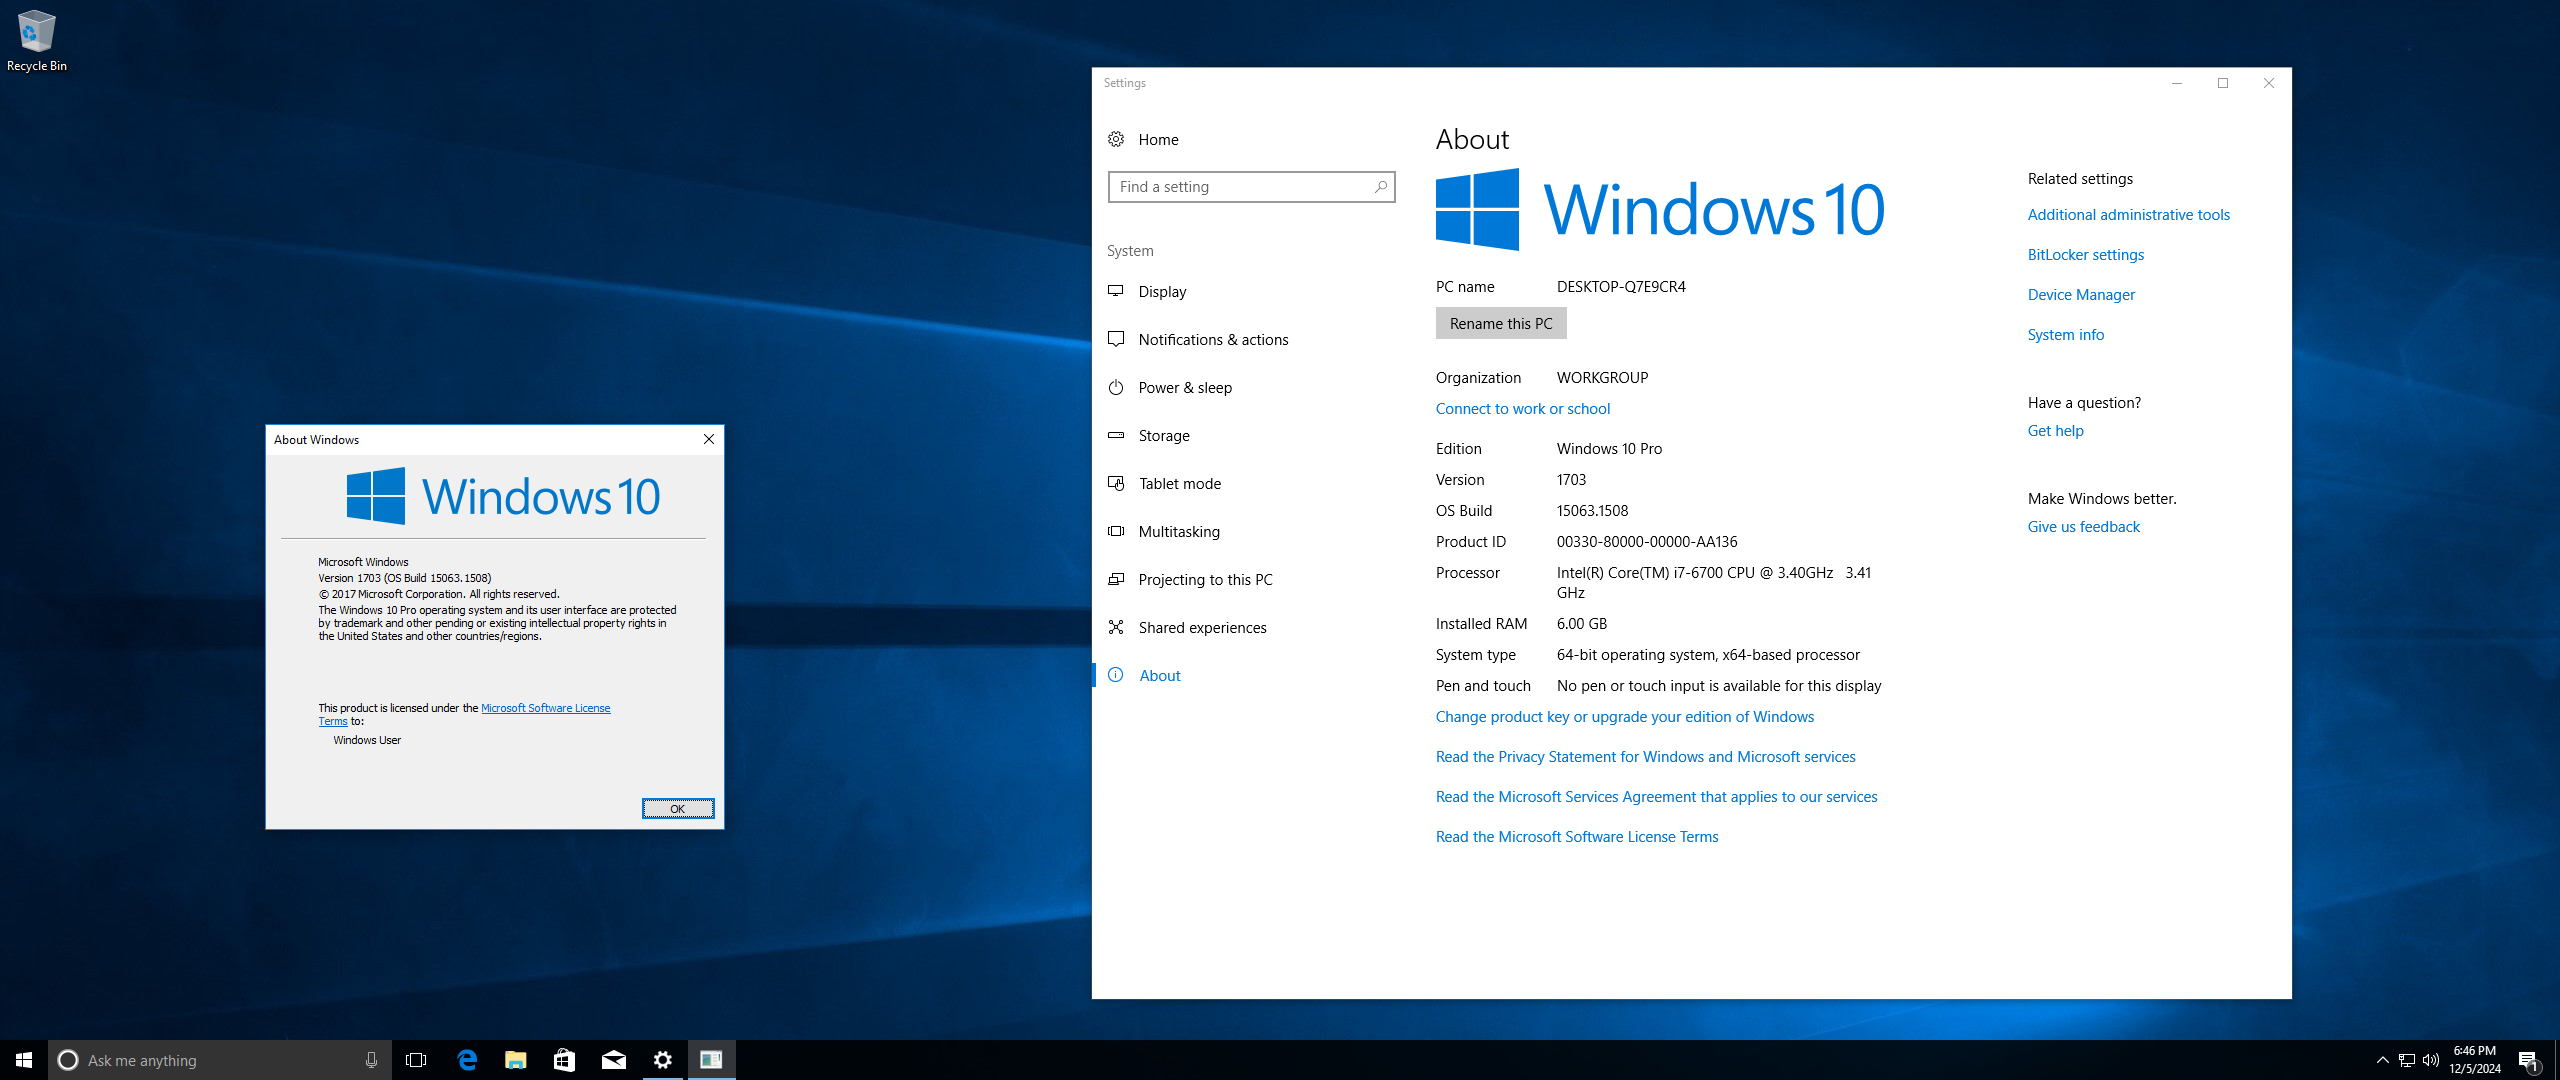
Task: Click the Product ID 00330-80000-00000-AA136
Action: 1646,541
